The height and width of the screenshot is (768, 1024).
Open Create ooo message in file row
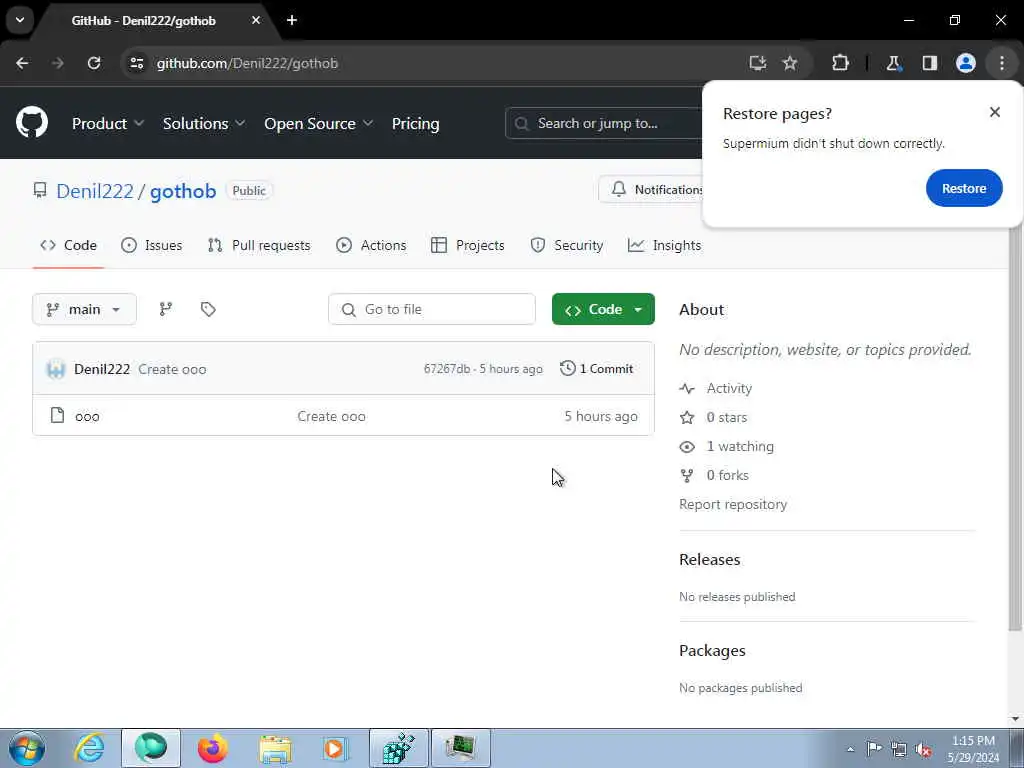[332, 417]
